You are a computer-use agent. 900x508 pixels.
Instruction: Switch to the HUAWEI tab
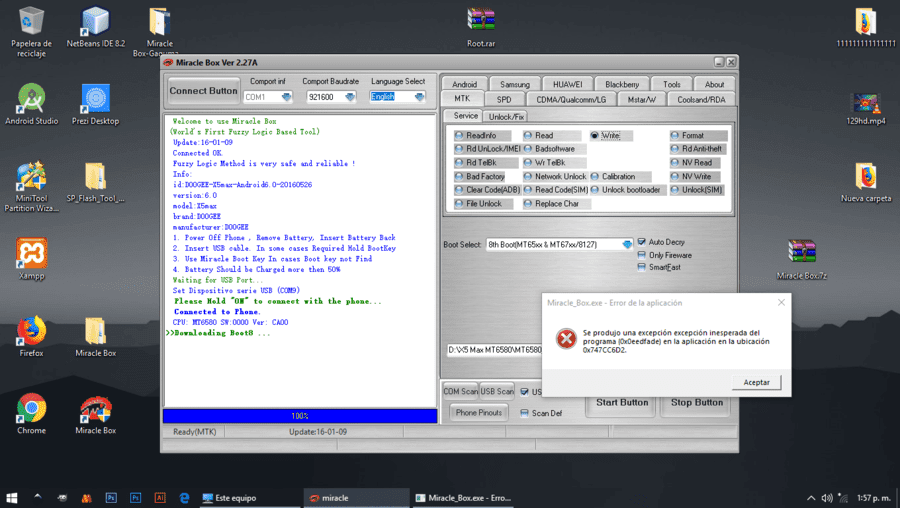[x=567, y=84]
